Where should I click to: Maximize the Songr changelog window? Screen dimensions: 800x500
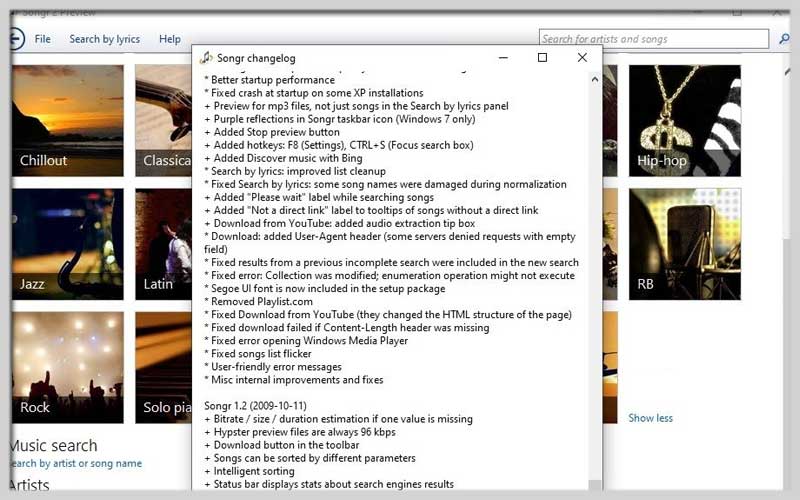[542, 58]
